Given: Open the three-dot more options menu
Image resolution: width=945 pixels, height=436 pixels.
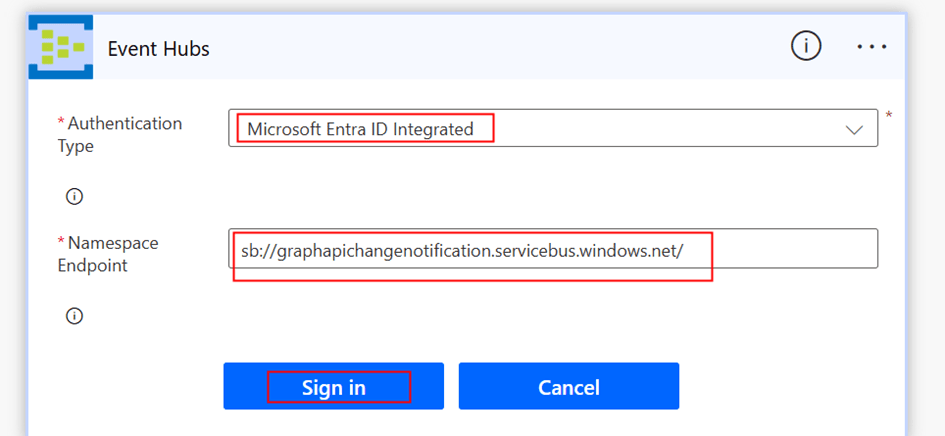Looking at the screenshot, I should coord(872,47).
